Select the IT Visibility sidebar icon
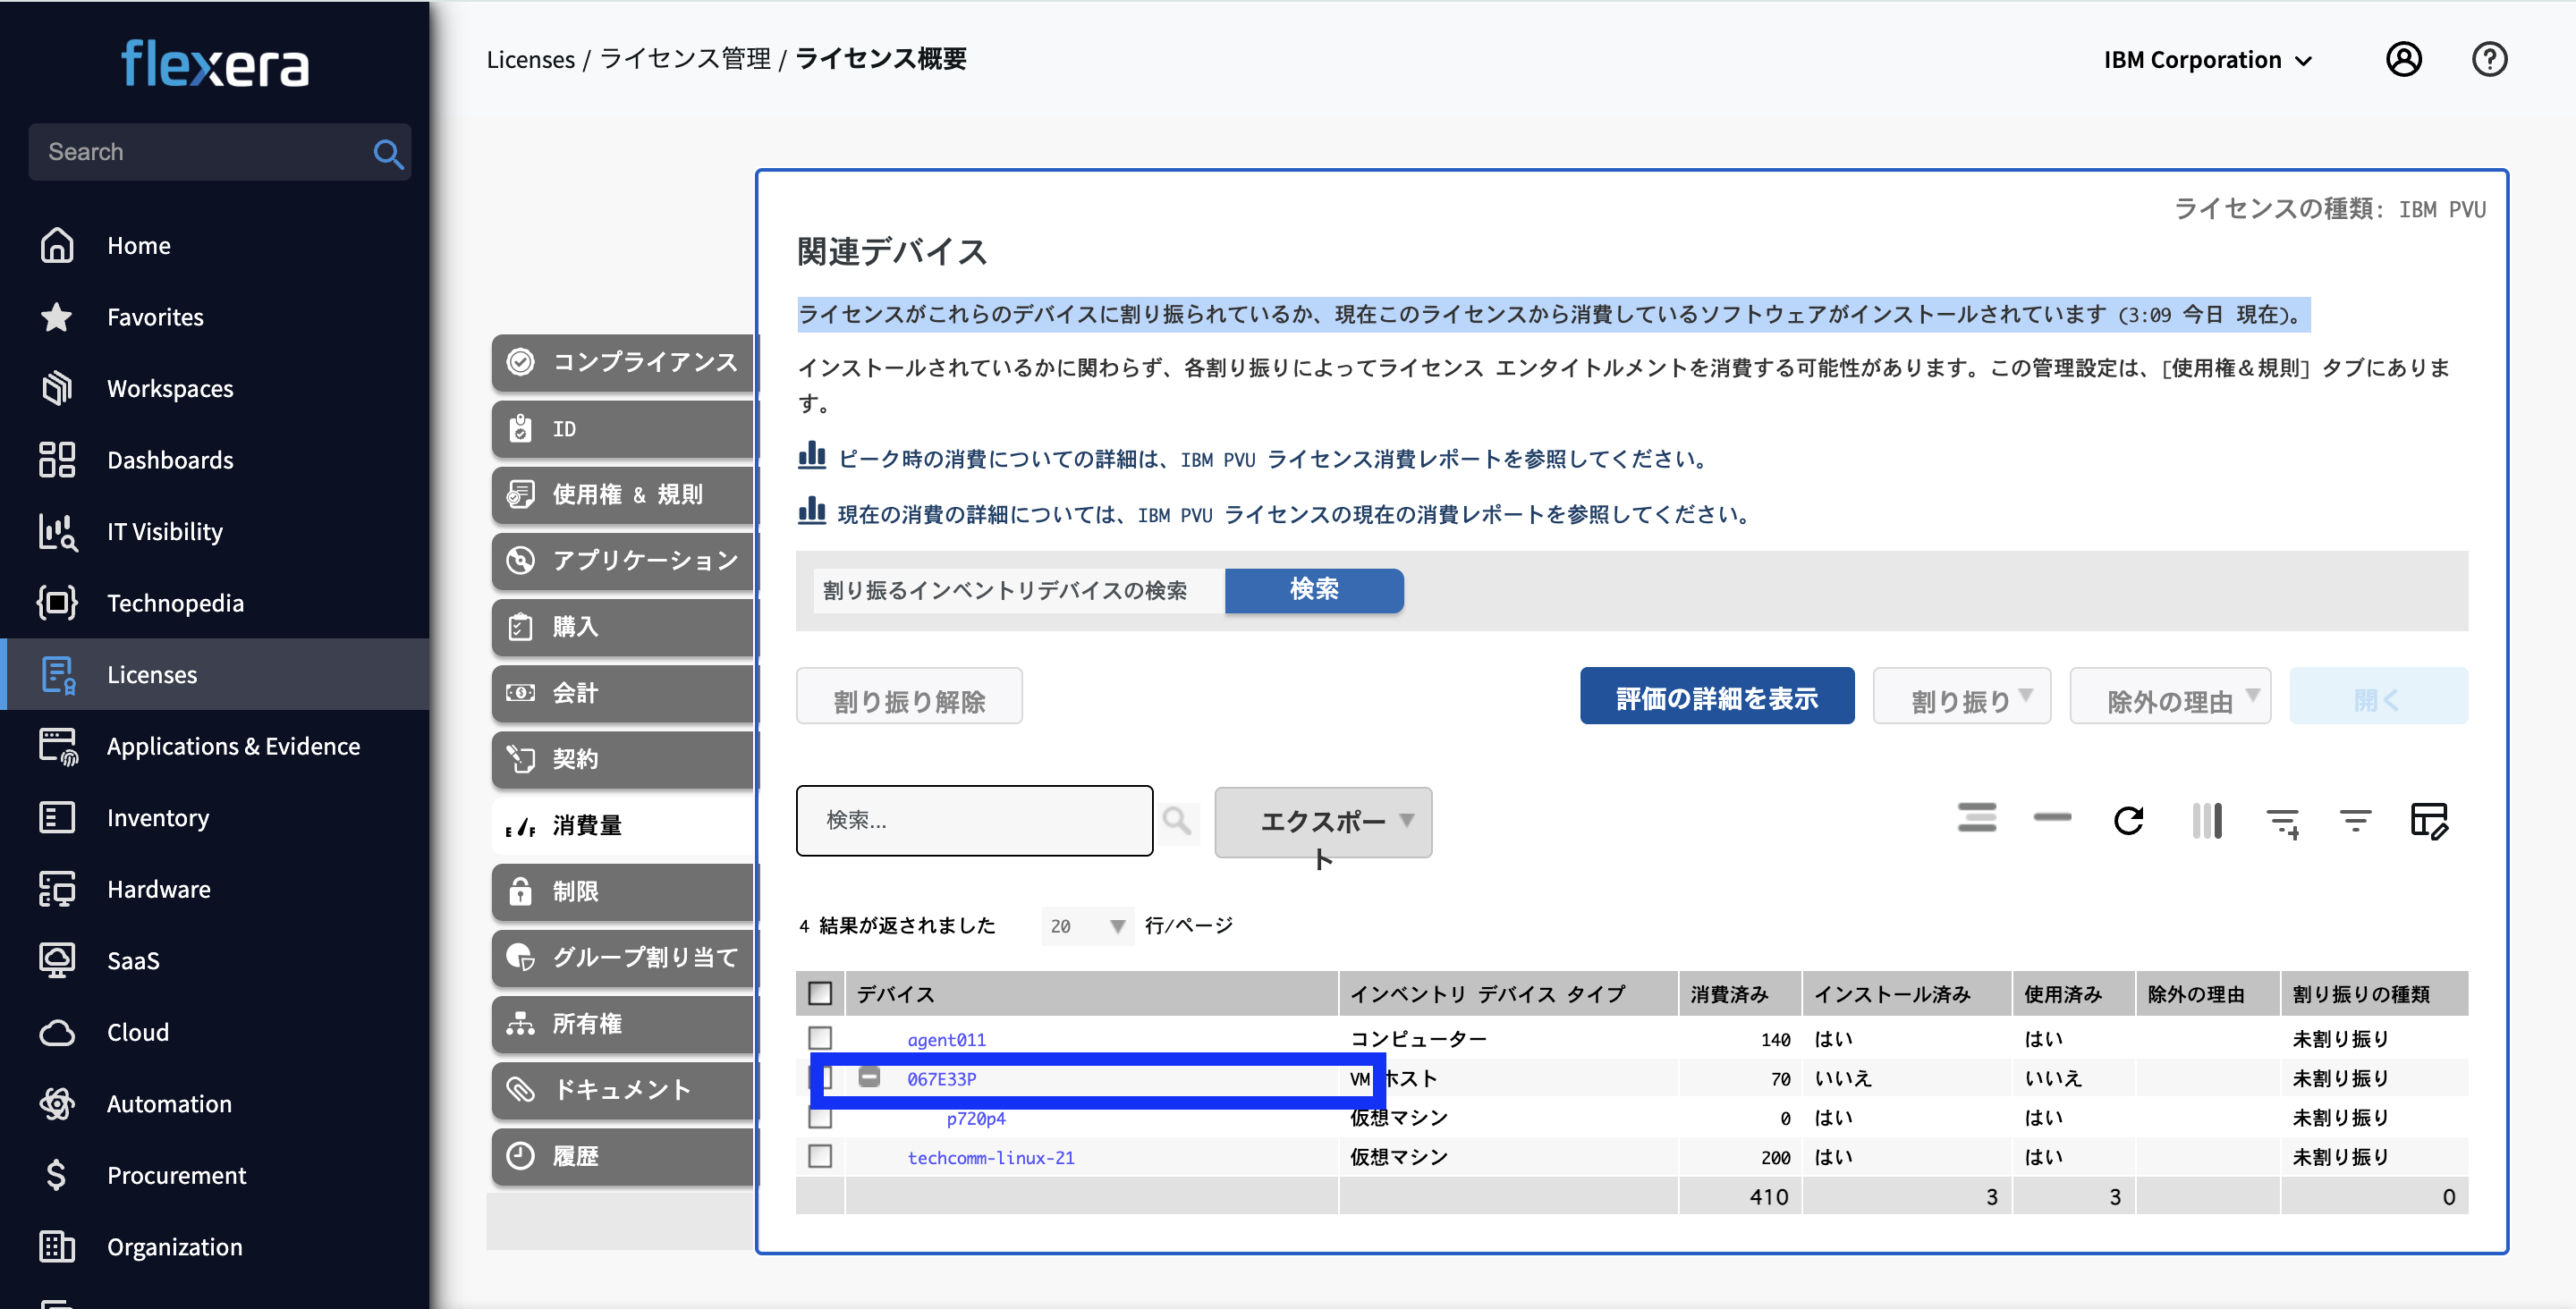The image size is (2576, 1309). pos(57,531)
